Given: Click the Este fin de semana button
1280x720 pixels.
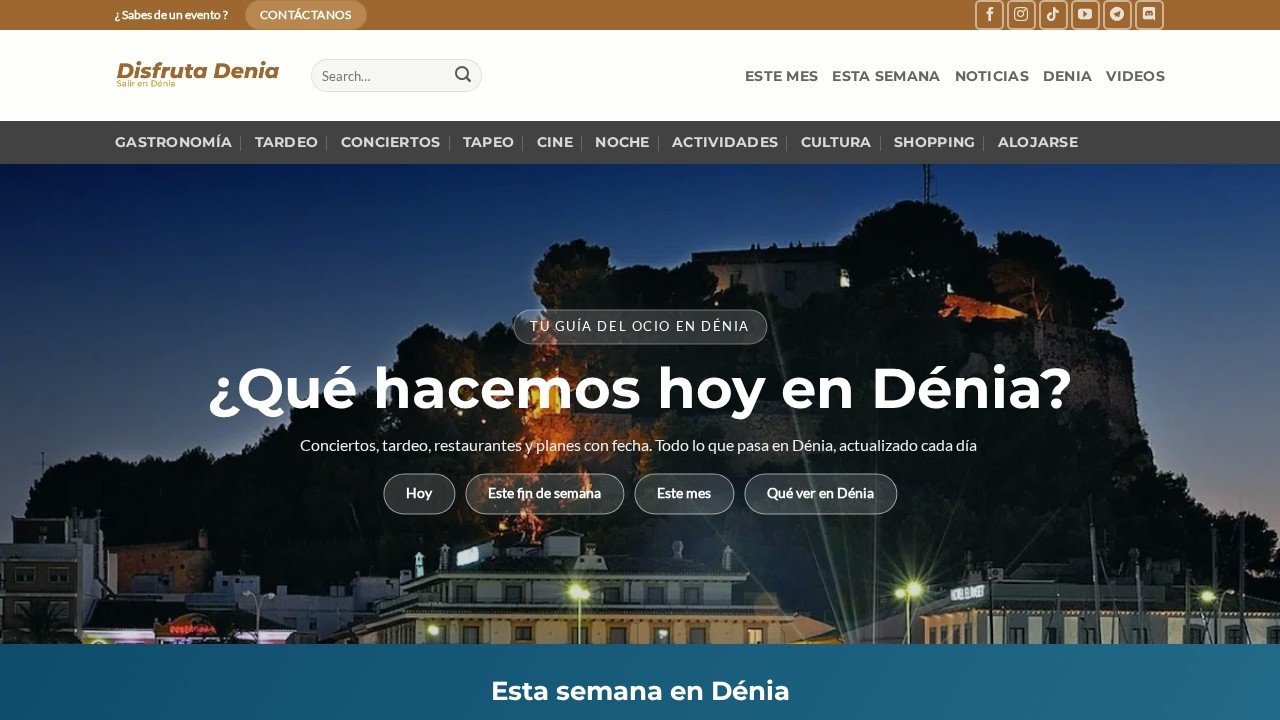Looking at the screenshot, I should [x=545, y=494].
